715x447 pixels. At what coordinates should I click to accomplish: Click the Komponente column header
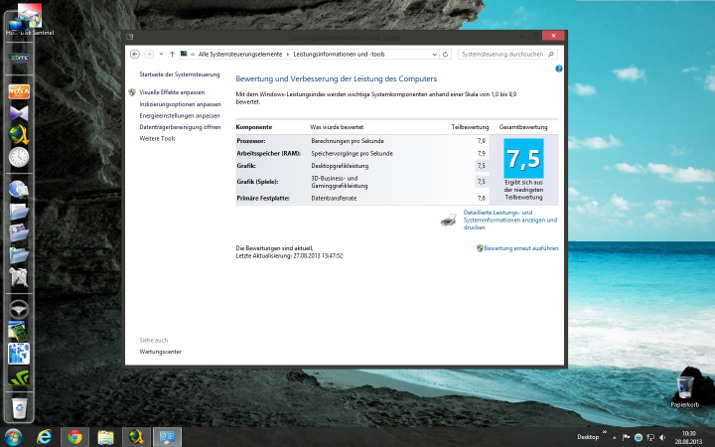254,127
